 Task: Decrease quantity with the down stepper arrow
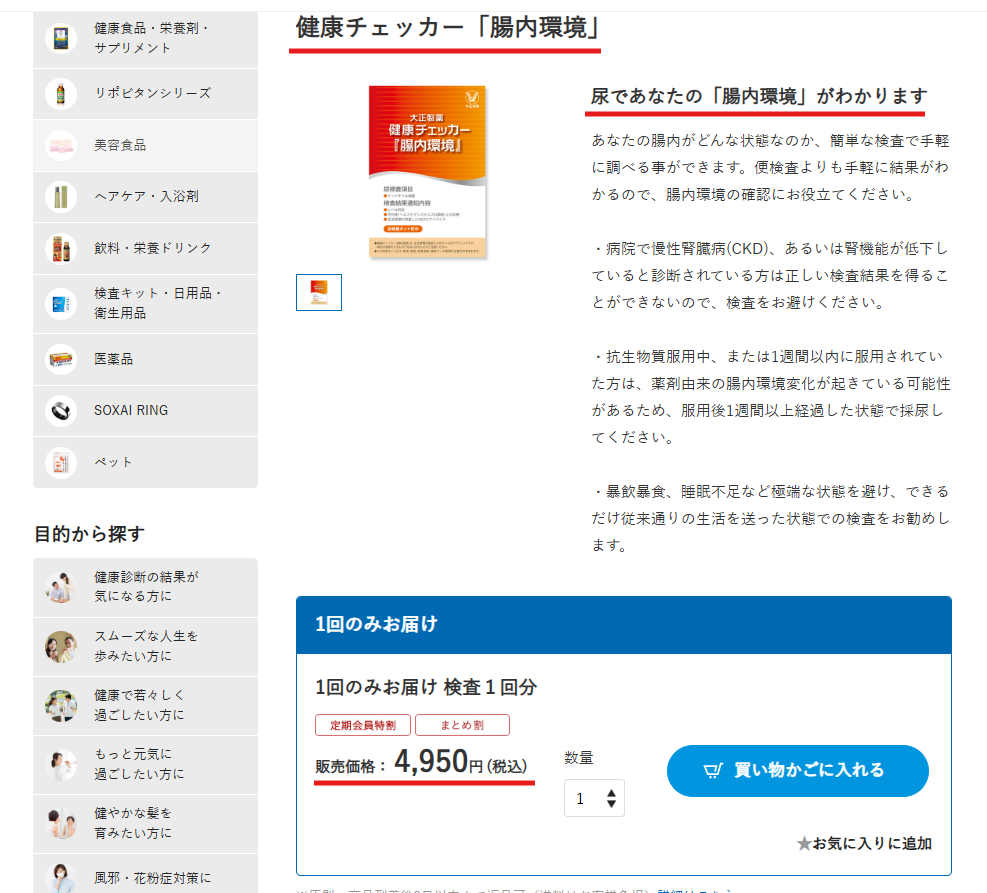(x=611, y=804)
